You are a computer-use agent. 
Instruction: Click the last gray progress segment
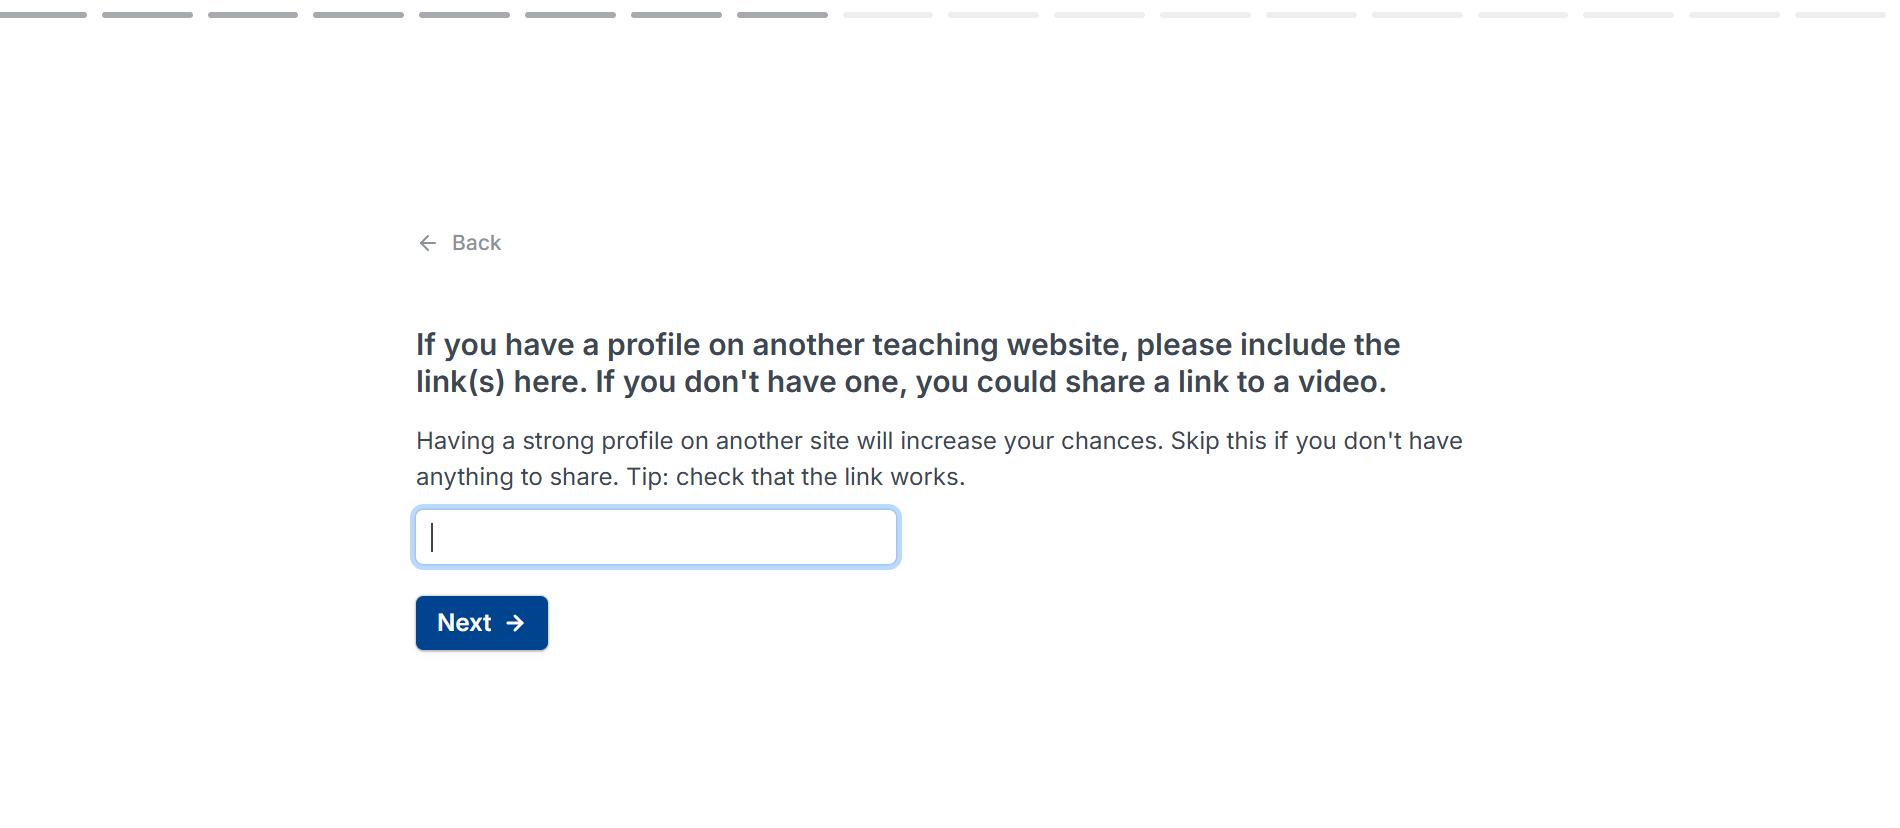coord(1840,14)
